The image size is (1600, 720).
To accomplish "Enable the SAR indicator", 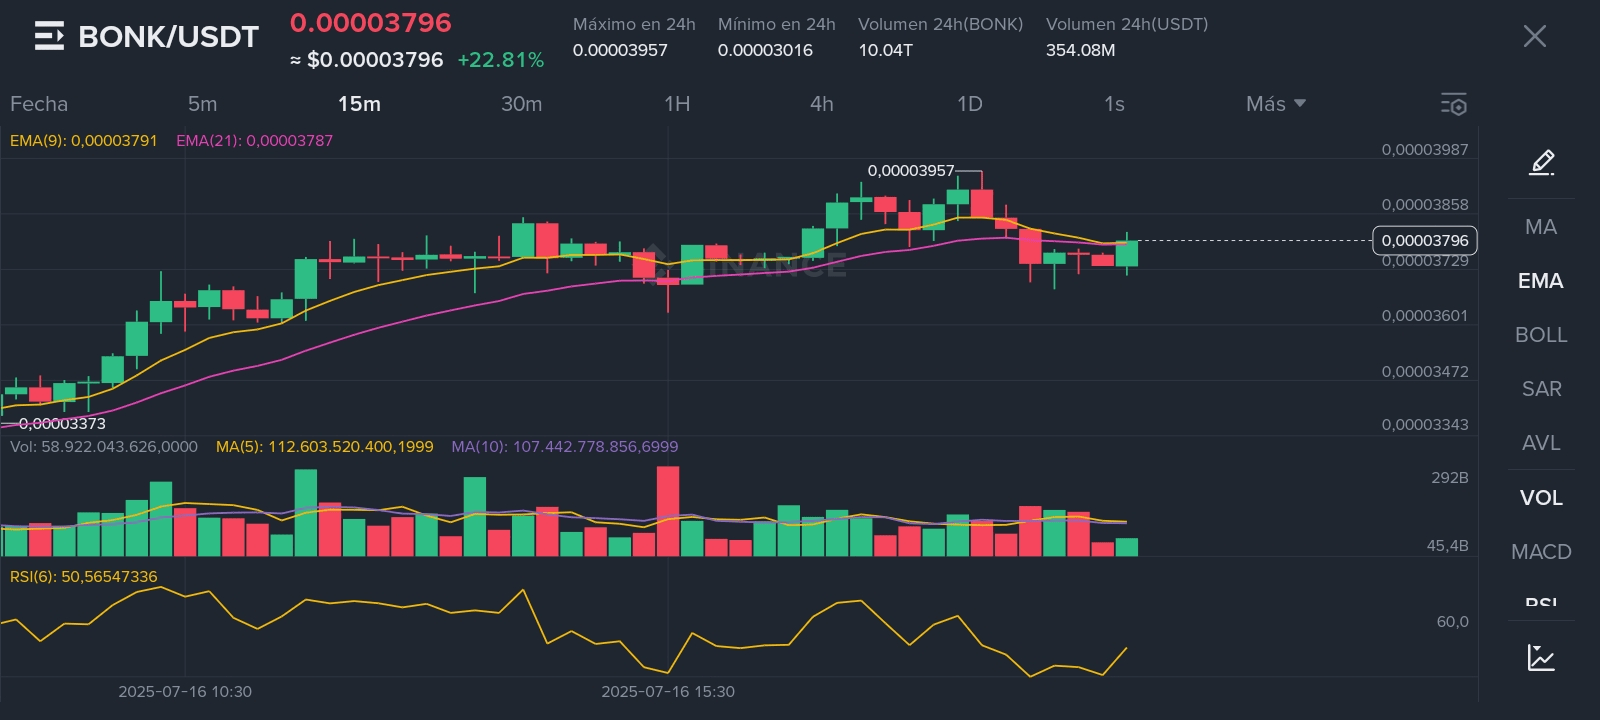I will 1541,389.
